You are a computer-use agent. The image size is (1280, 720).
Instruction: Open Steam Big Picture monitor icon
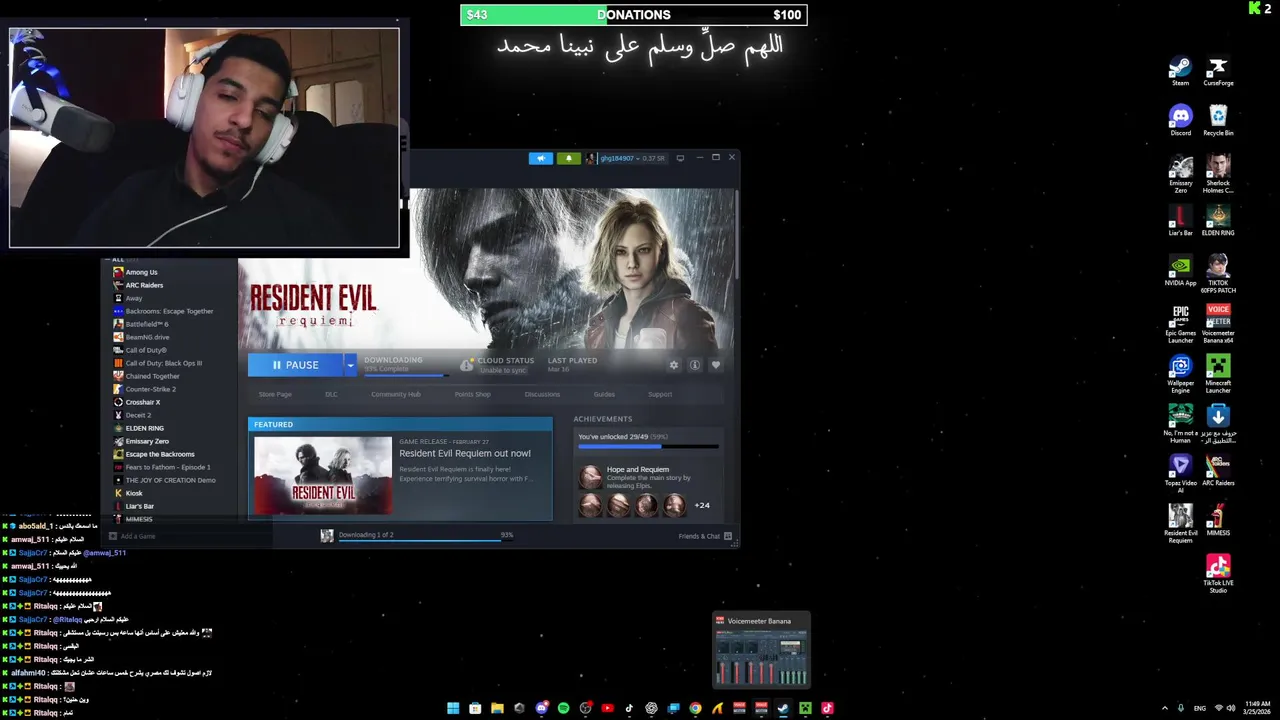(680, 158)
